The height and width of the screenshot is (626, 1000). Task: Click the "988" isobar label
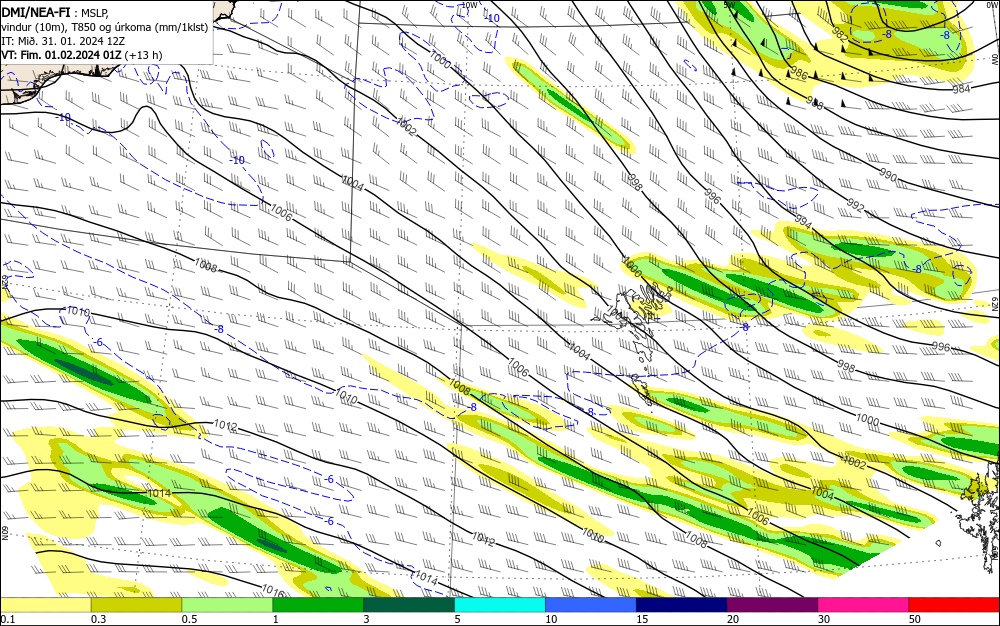(x=814, y=103)
